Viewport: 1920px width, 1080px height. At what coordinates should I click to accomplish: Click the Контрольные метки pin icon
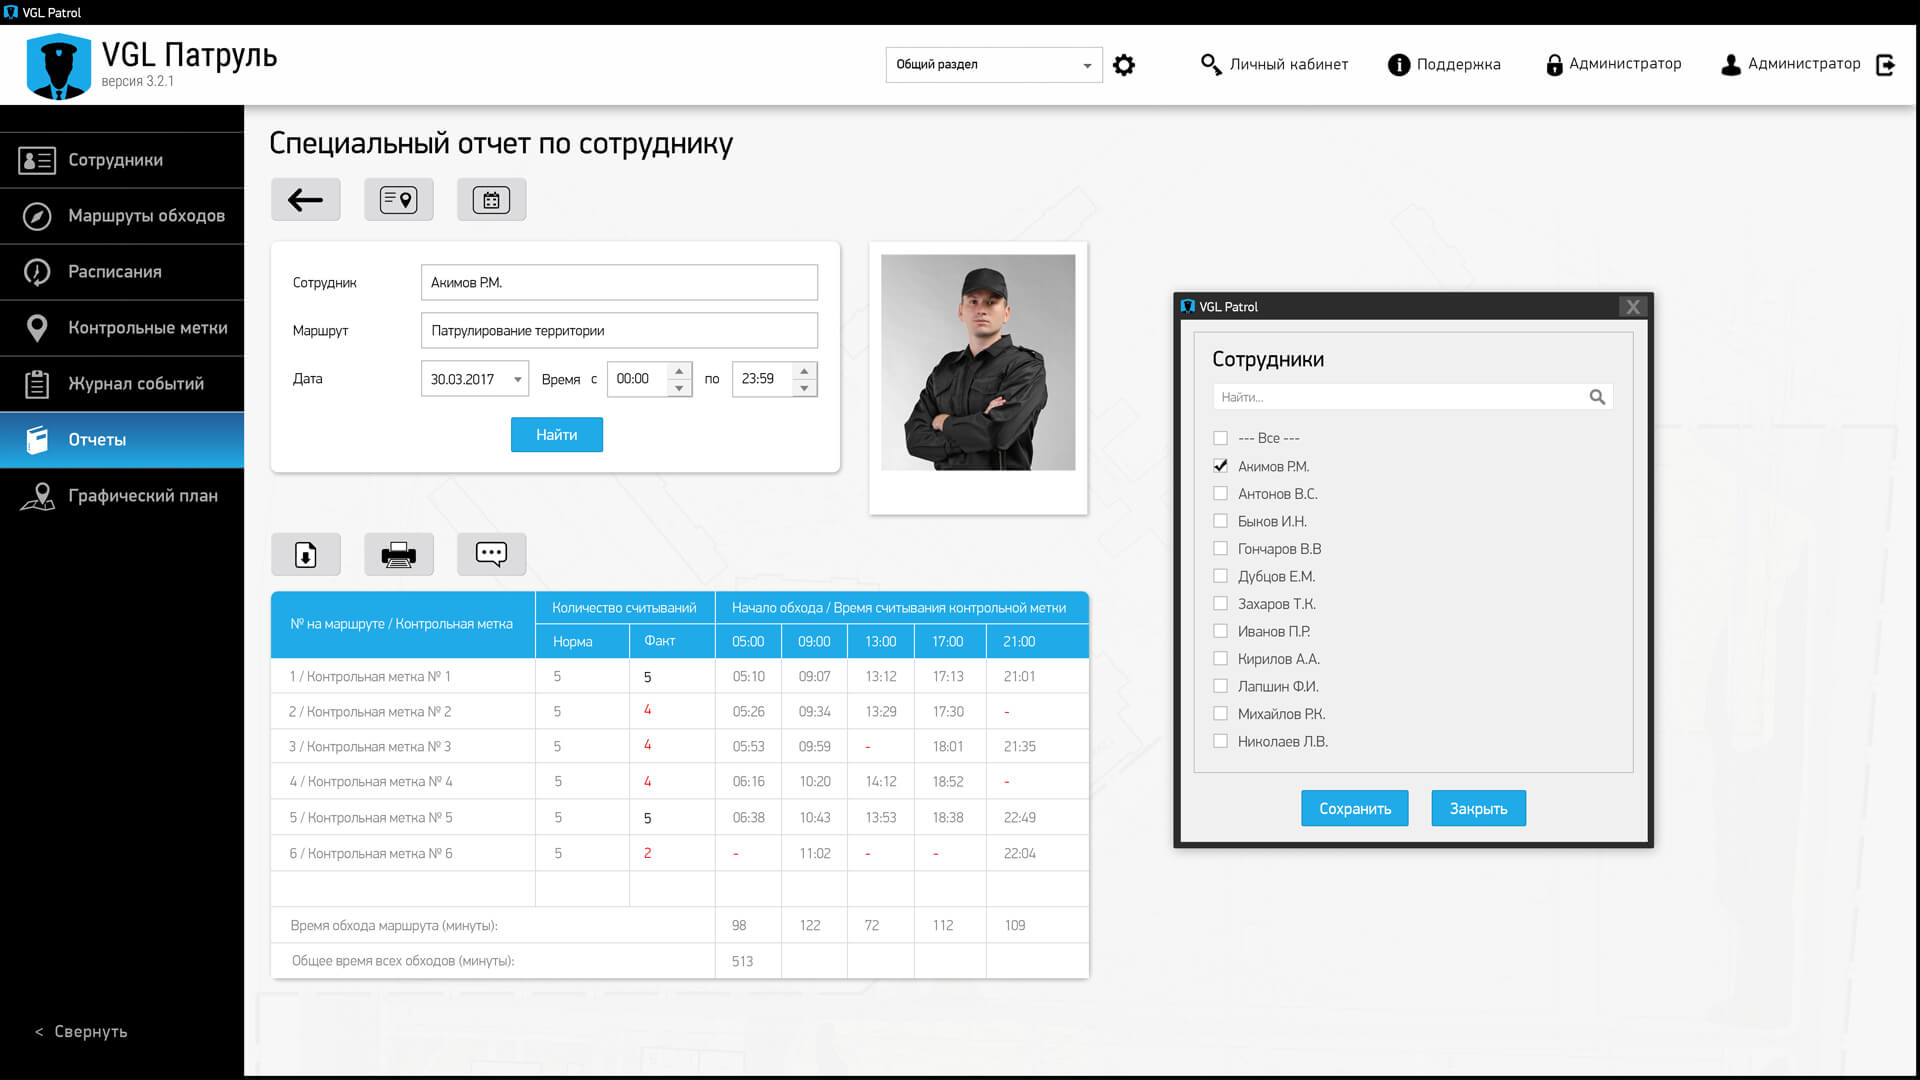click(37, 328)
